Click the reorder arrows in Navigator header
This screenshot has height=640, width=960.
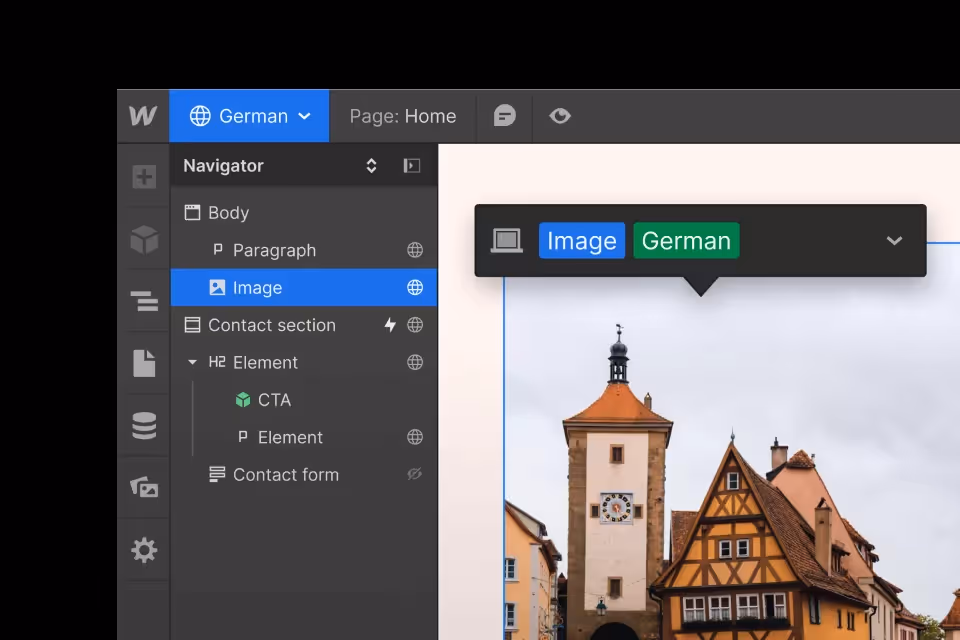click(371, 165)
